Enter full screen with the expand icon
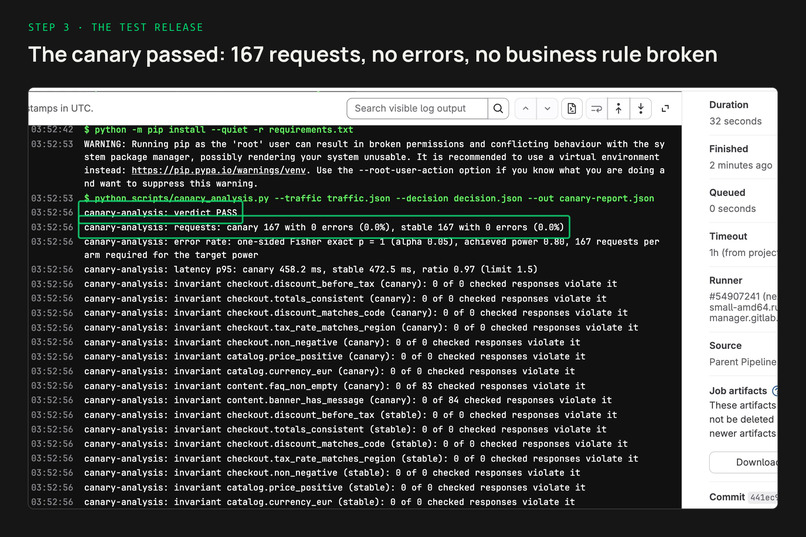The width and height of the screenshot is (806, 537). [665, 108]
